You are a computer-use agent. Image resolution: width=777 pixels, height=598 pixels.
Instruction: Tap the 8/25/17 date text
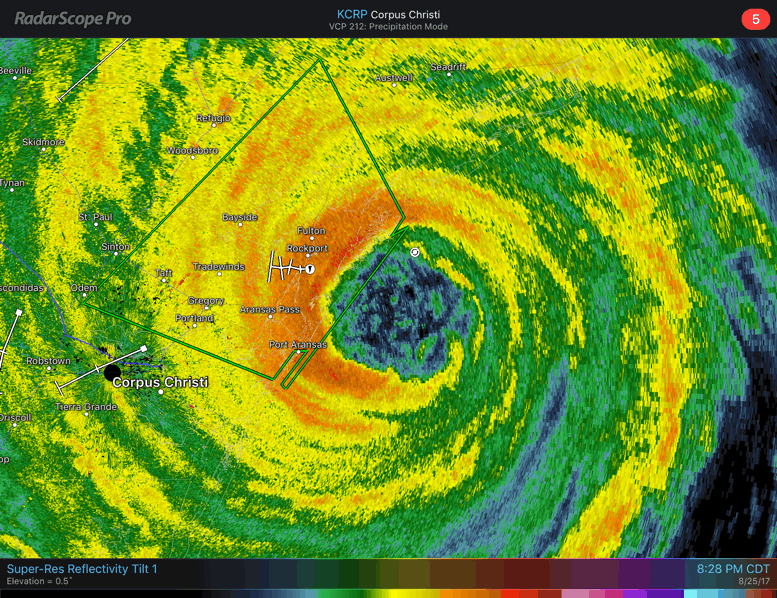pos(754,581)
